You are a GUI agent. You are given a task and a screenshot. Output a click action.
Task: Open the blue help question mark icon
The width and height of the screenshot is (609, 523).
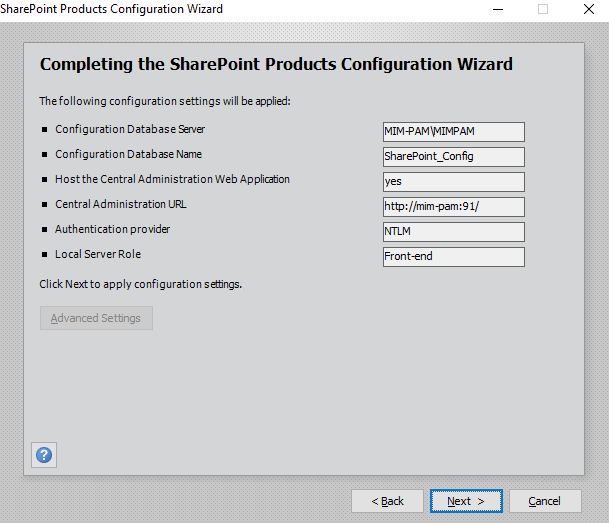pos(44,455)
